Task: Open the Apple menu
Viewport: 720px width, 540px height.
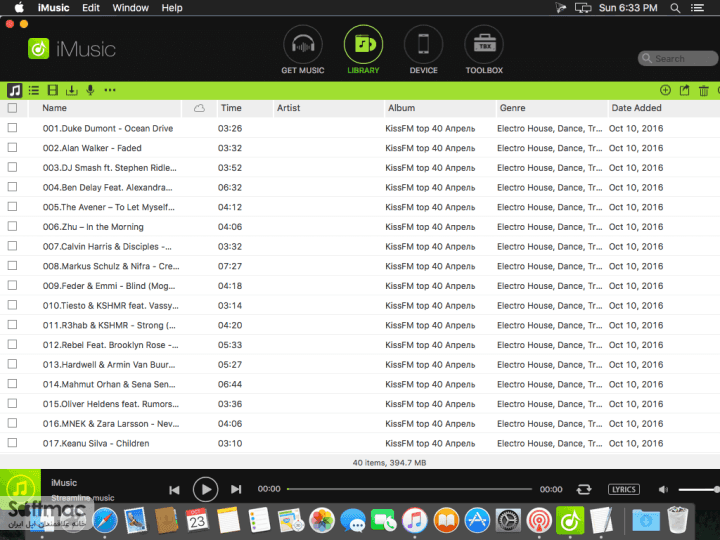Action: tap(19, 7)
